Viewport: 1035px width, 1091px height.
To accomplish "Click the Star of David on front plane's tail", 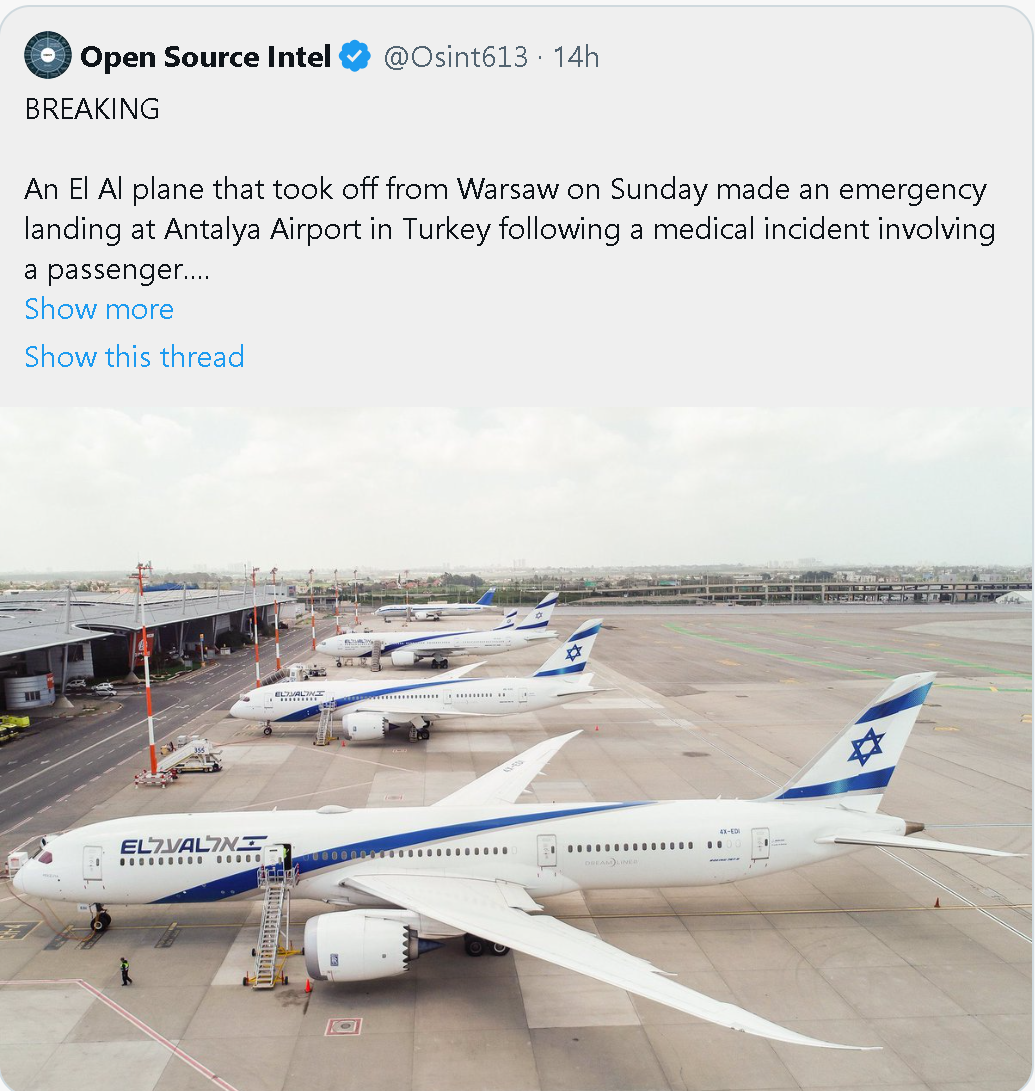I will pos(866,746).
